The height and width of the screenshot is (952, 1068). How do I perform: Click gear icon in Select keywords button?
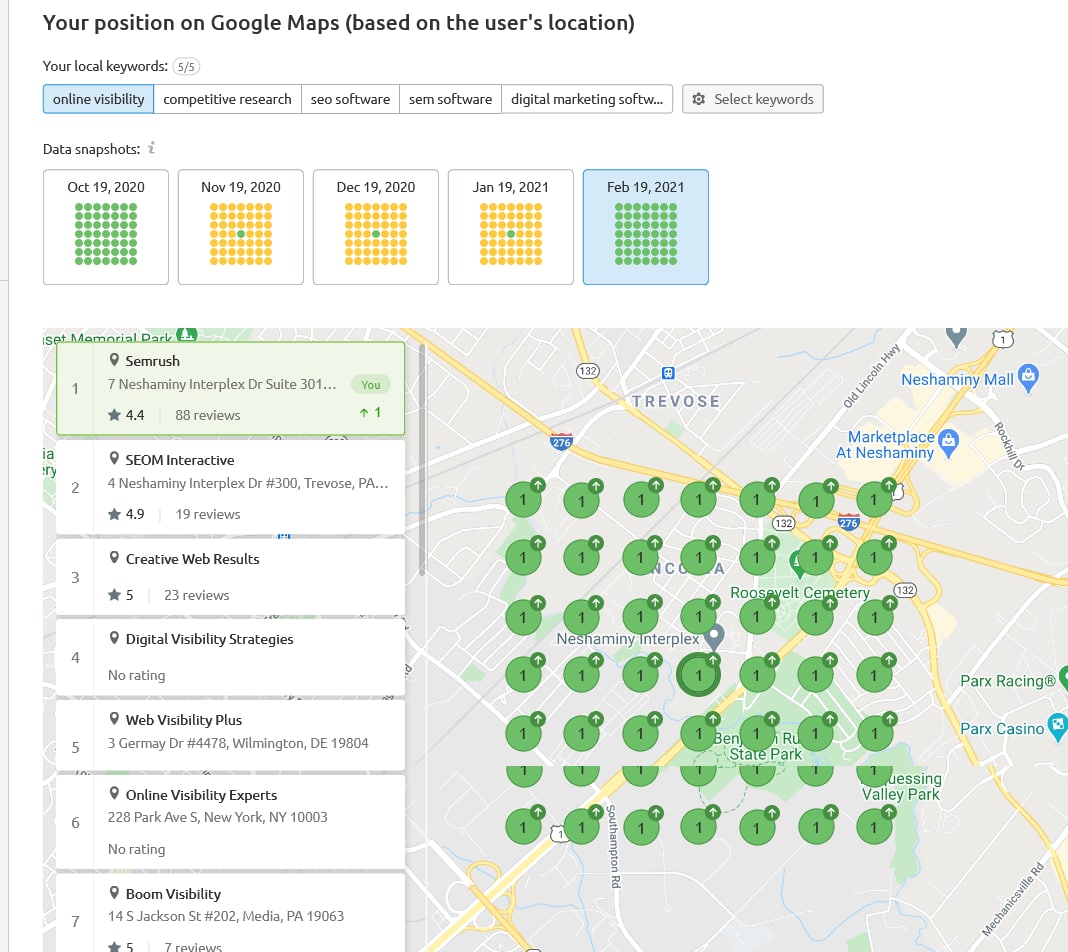699,99
